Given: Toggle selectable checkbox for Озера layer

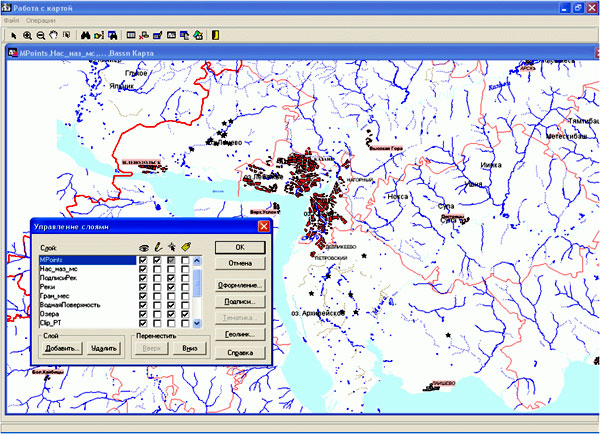Looking at the screenshot, I should pos(171,314).
